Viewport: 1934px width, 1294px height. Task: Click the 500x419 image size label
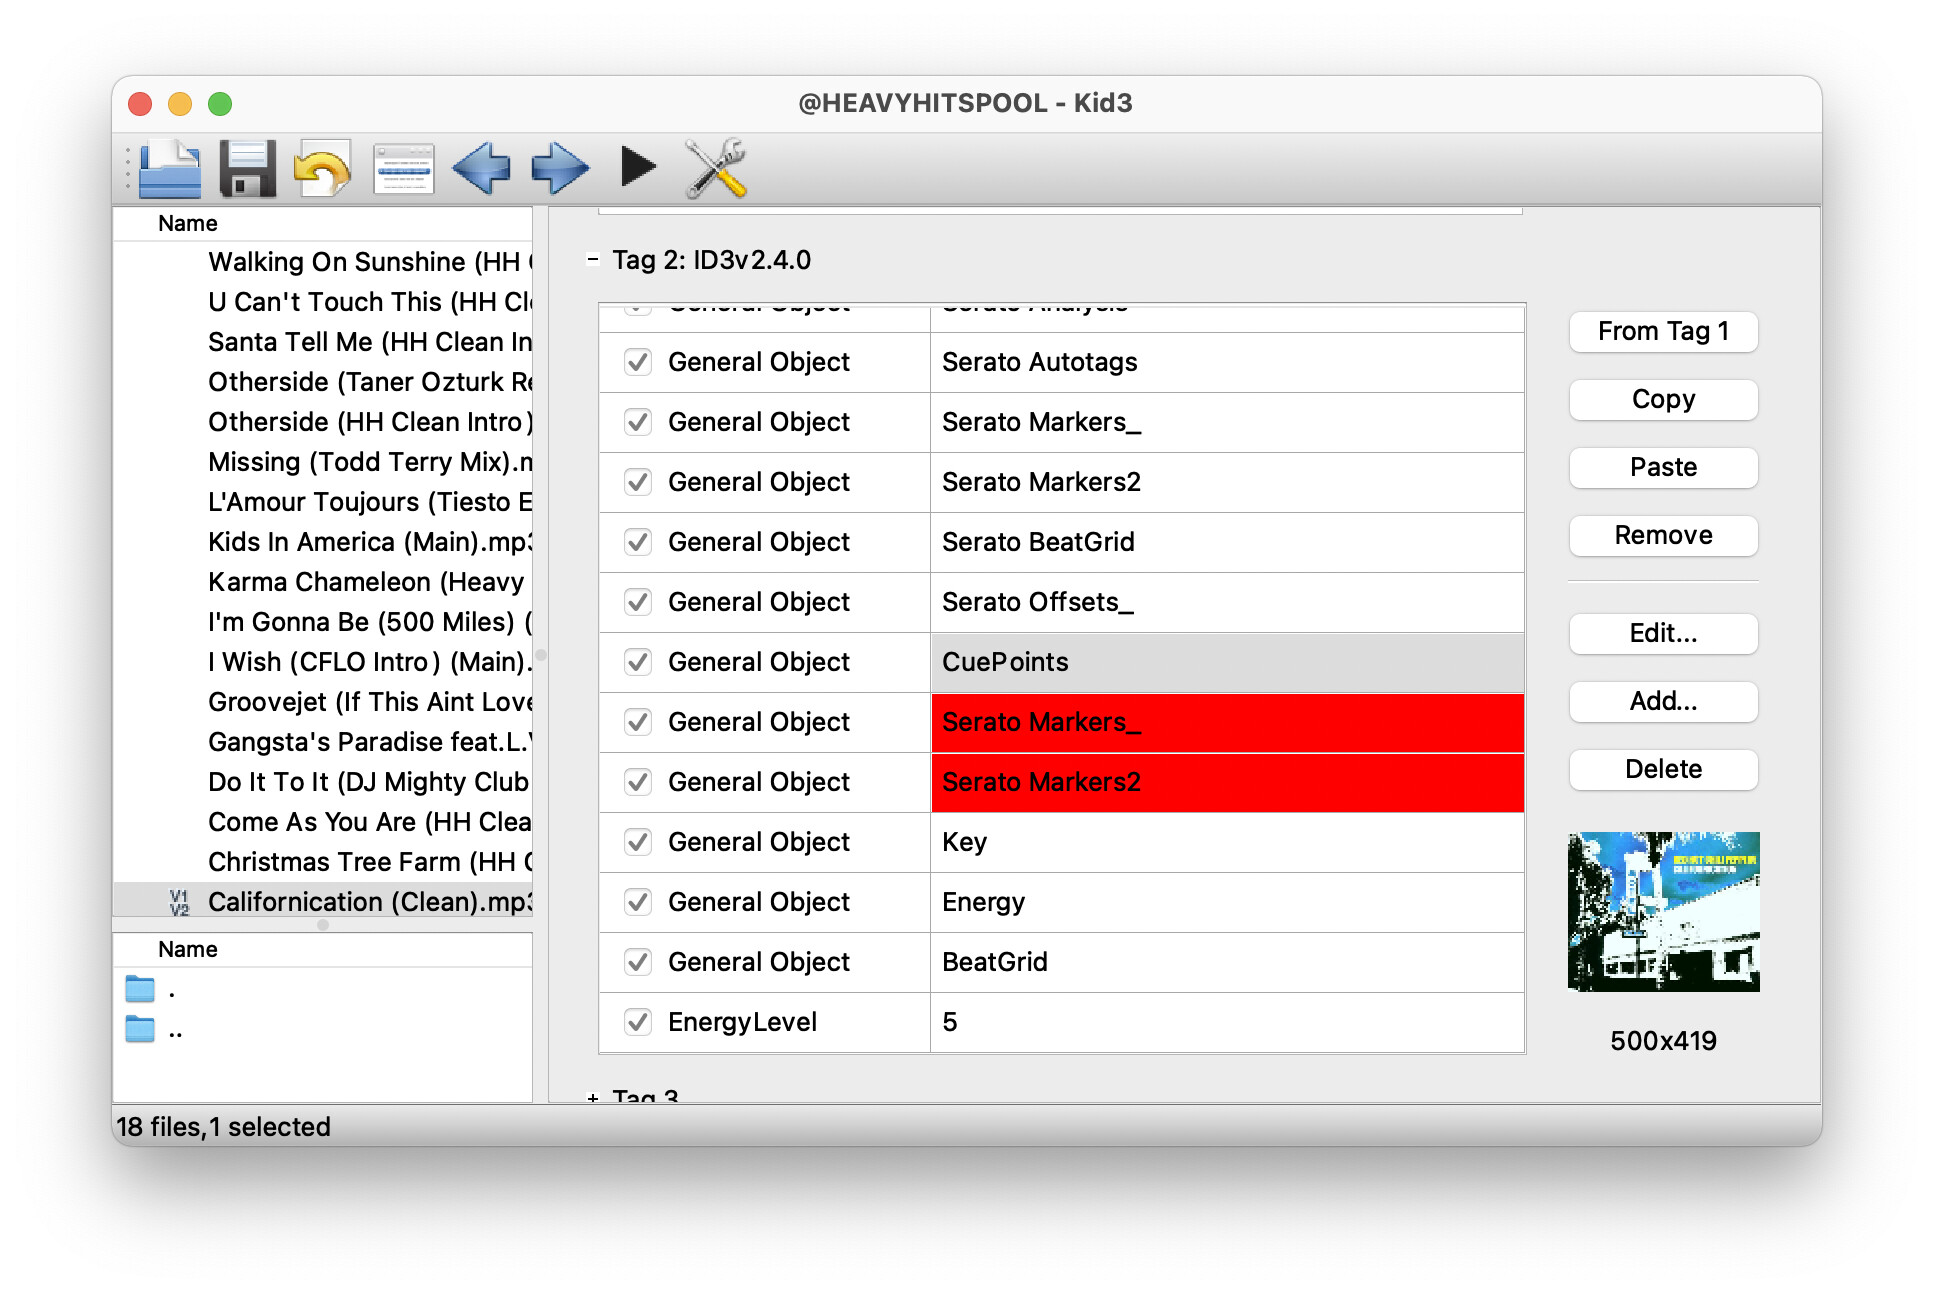point(1663,1041)
